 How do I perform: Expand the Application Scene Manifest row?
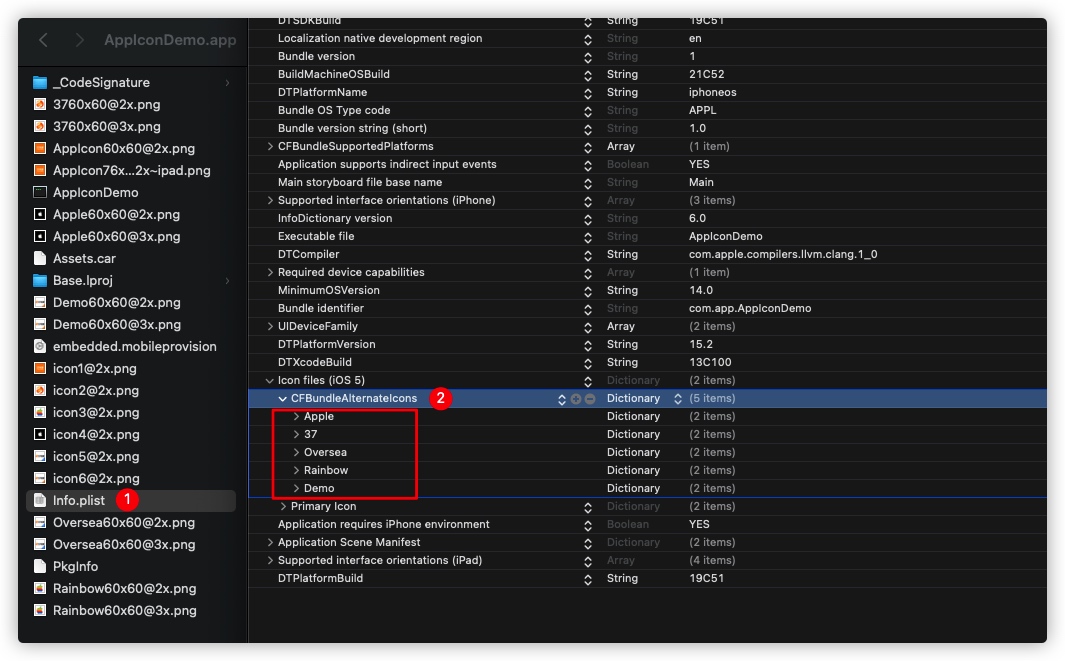point(270,542)
